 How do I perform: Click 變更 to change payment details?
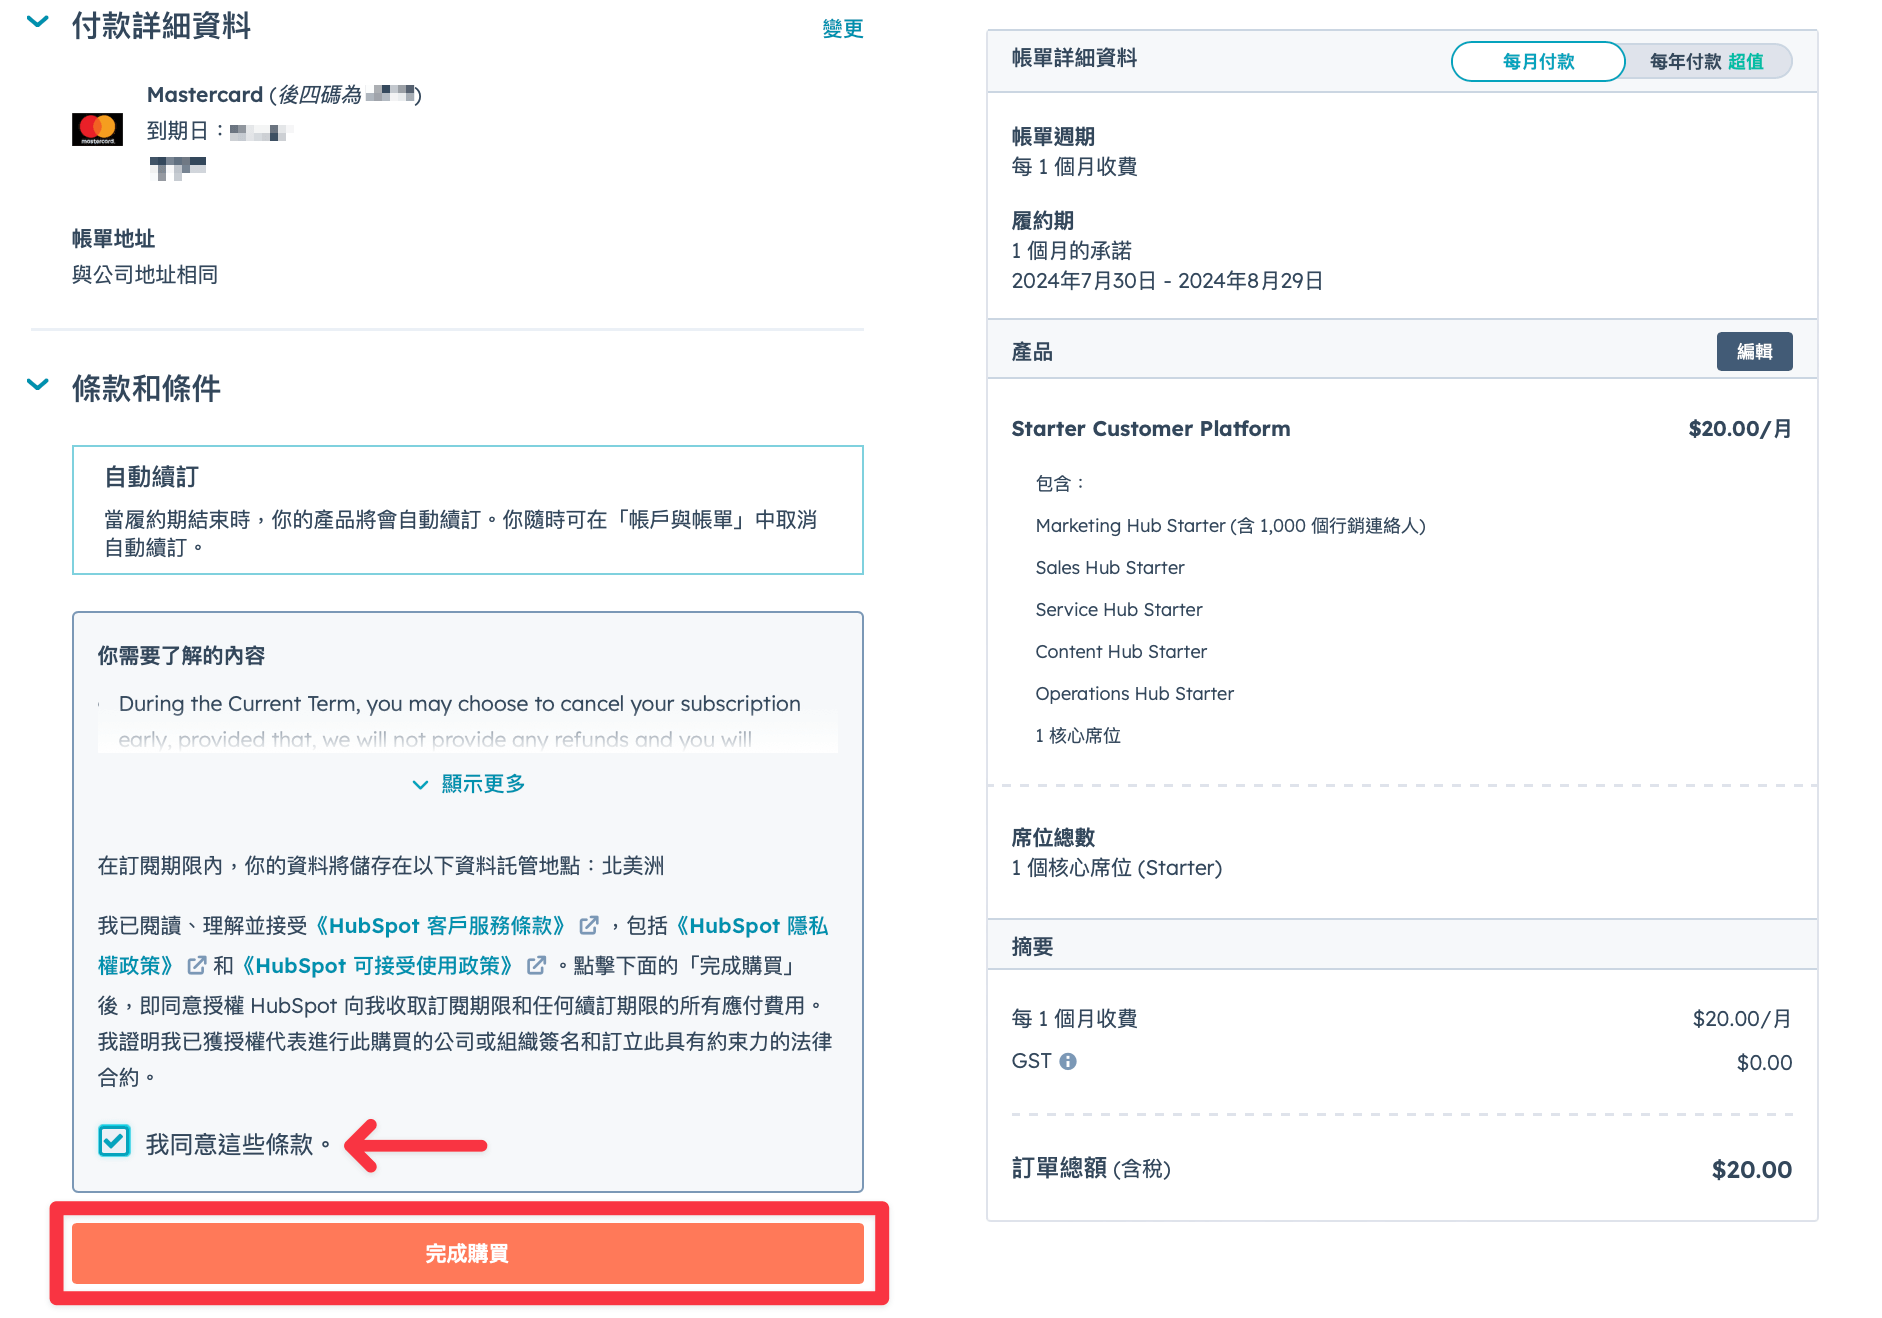[843, 28]
